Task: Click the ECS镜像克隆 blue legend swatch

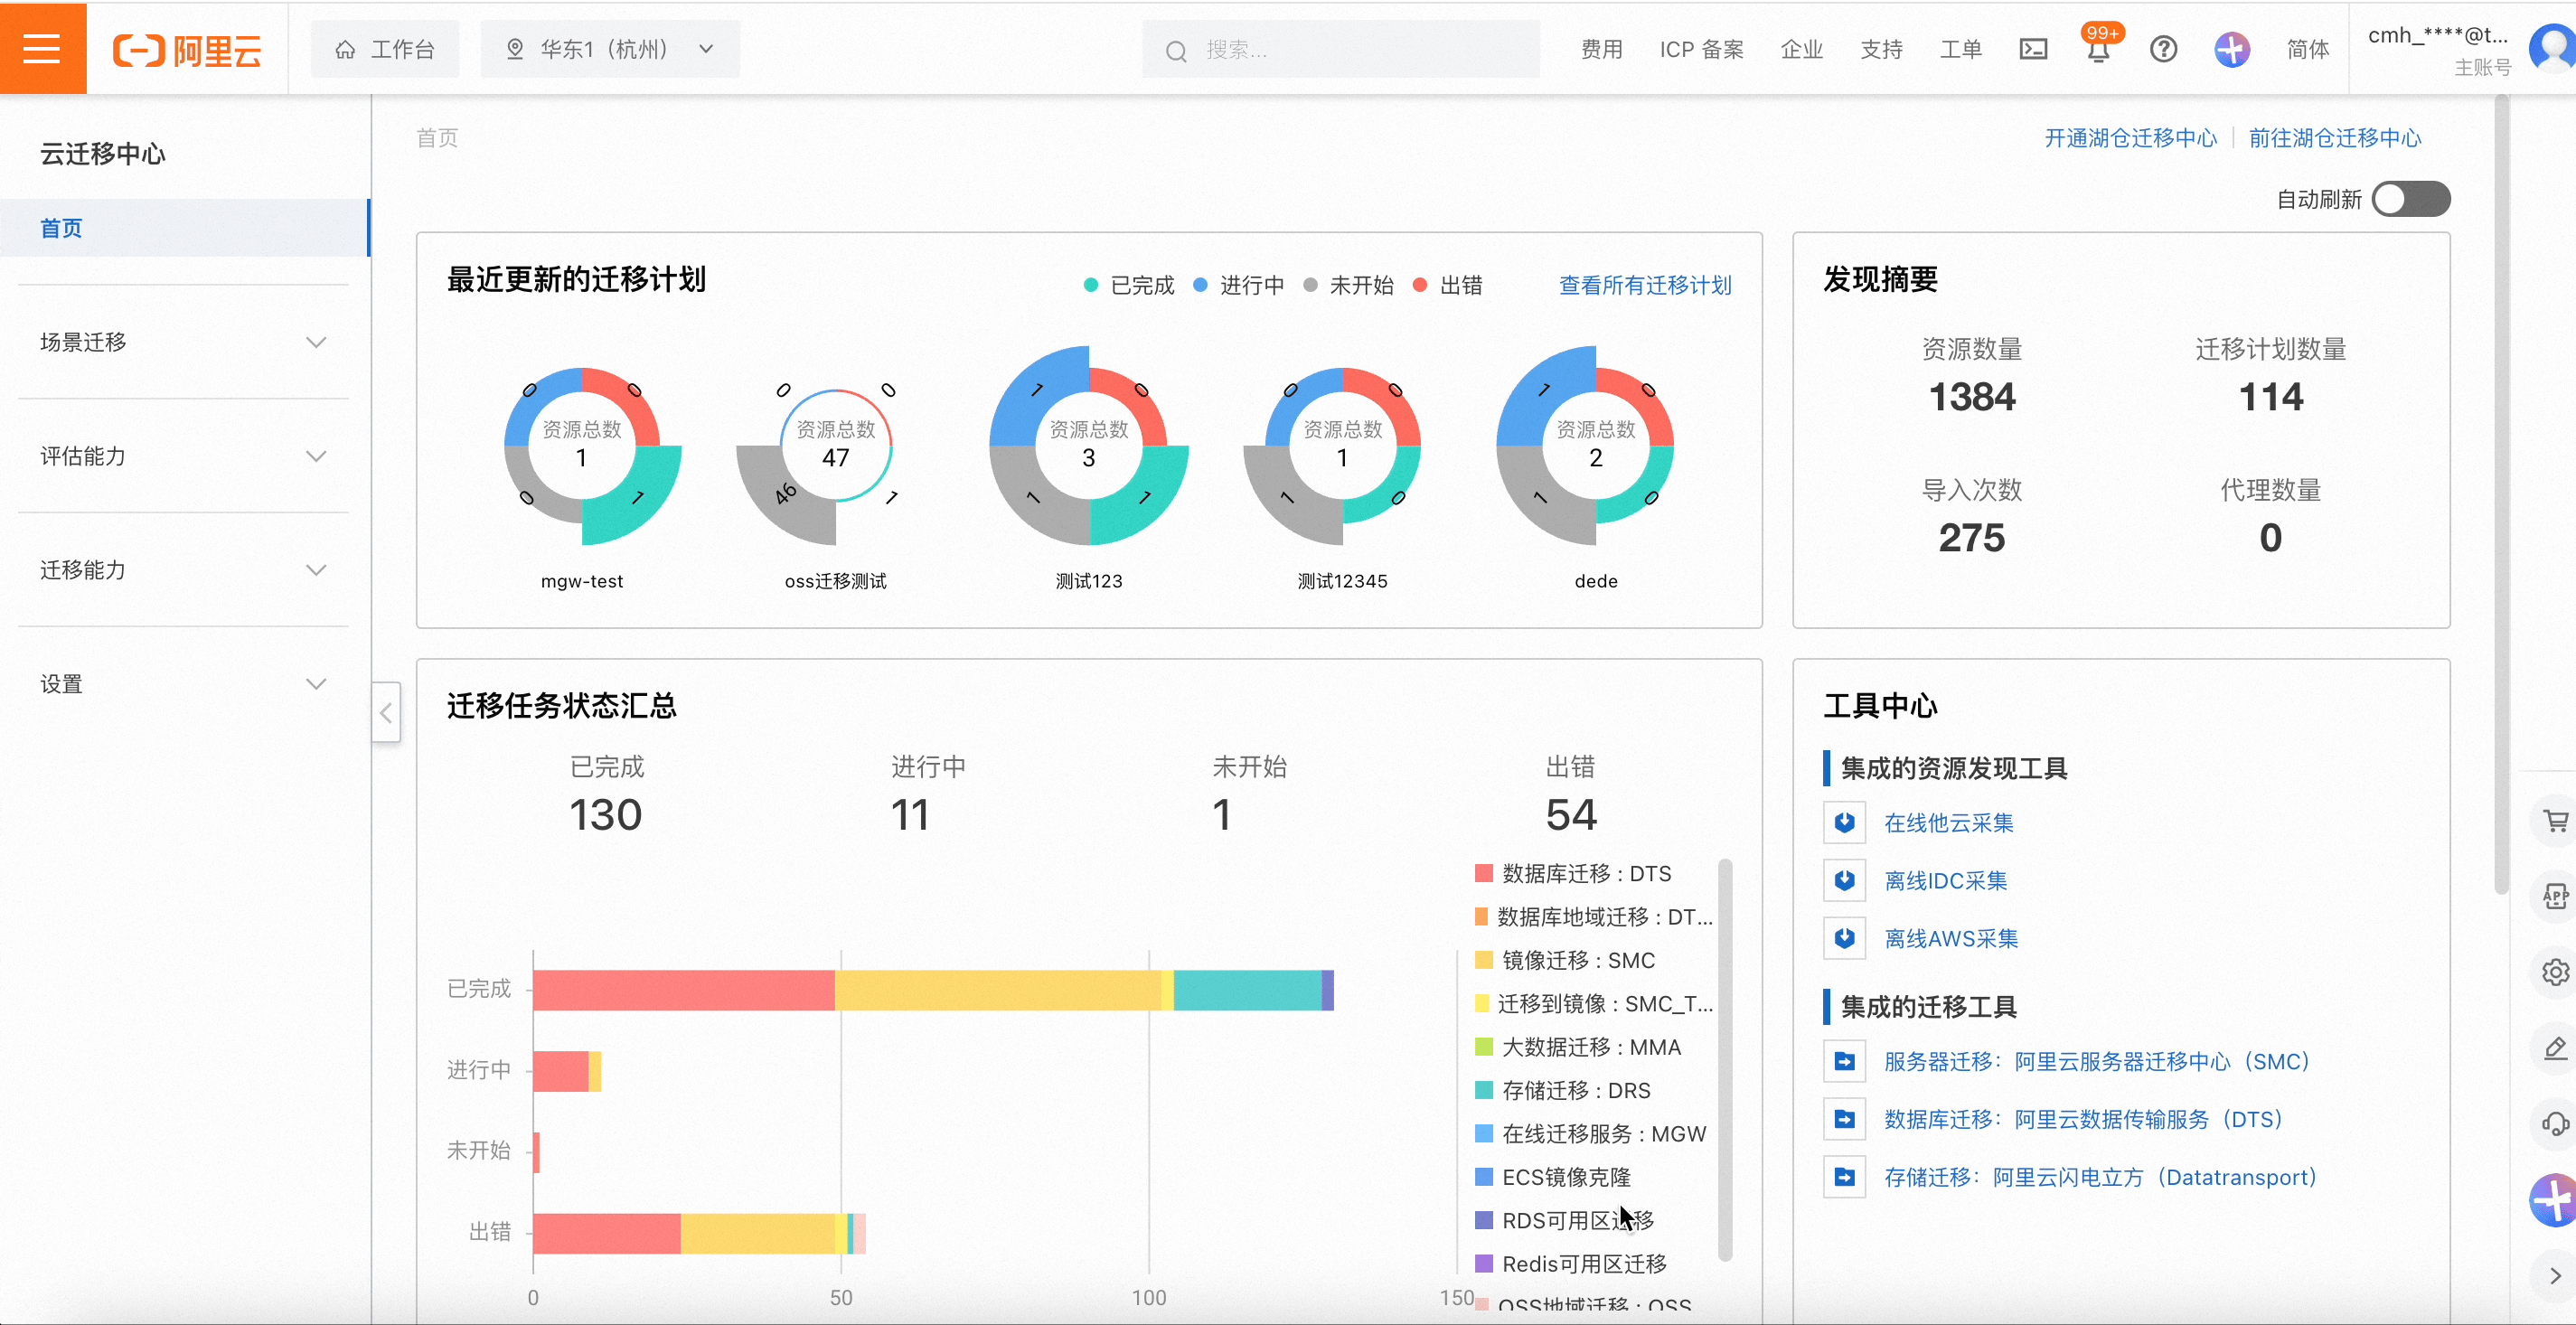Action: click(x=1484, y=1177)
